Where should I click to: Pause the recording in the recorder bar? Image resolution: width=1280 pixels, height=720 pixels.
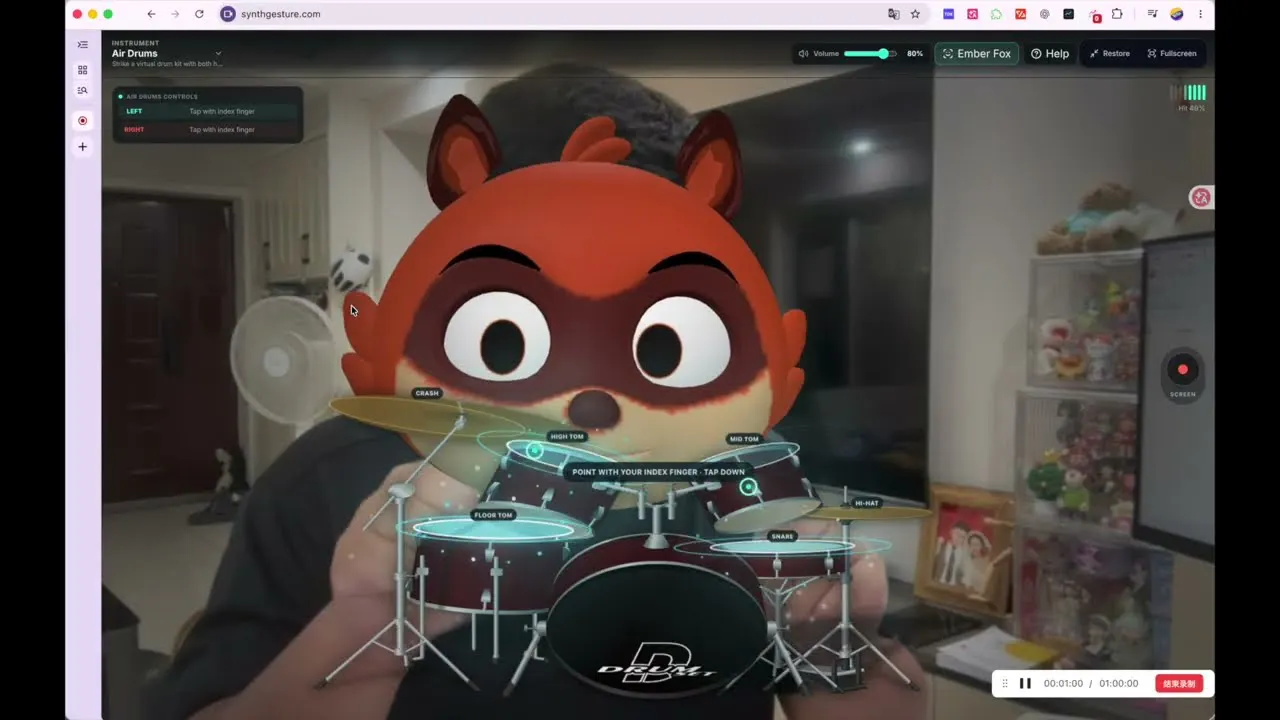coord(1025,684)
